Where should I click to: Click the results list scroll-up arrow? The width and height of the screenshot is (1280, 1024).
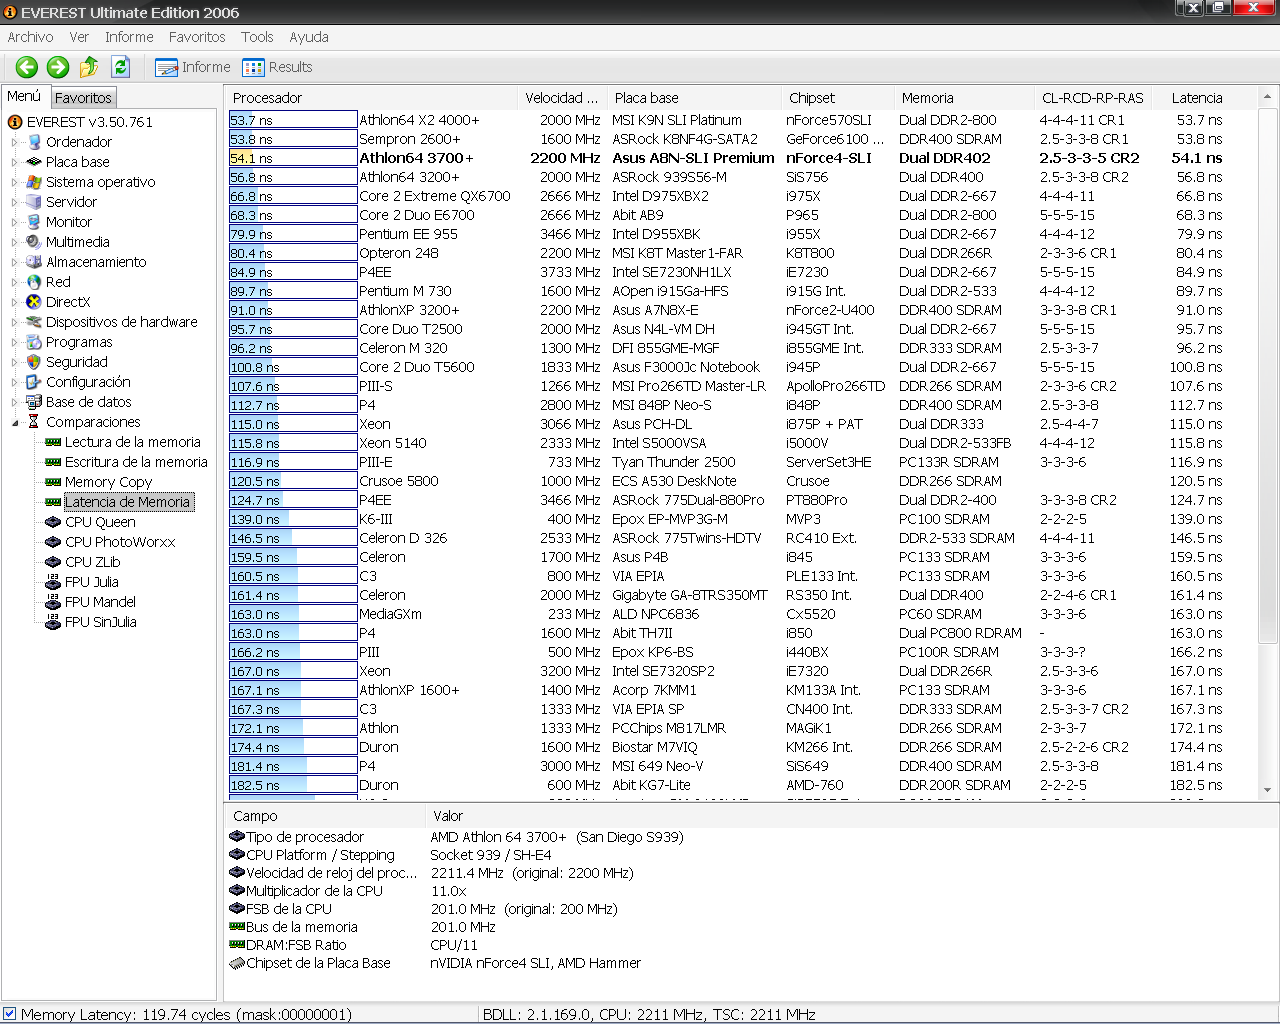click(1267, 97)
